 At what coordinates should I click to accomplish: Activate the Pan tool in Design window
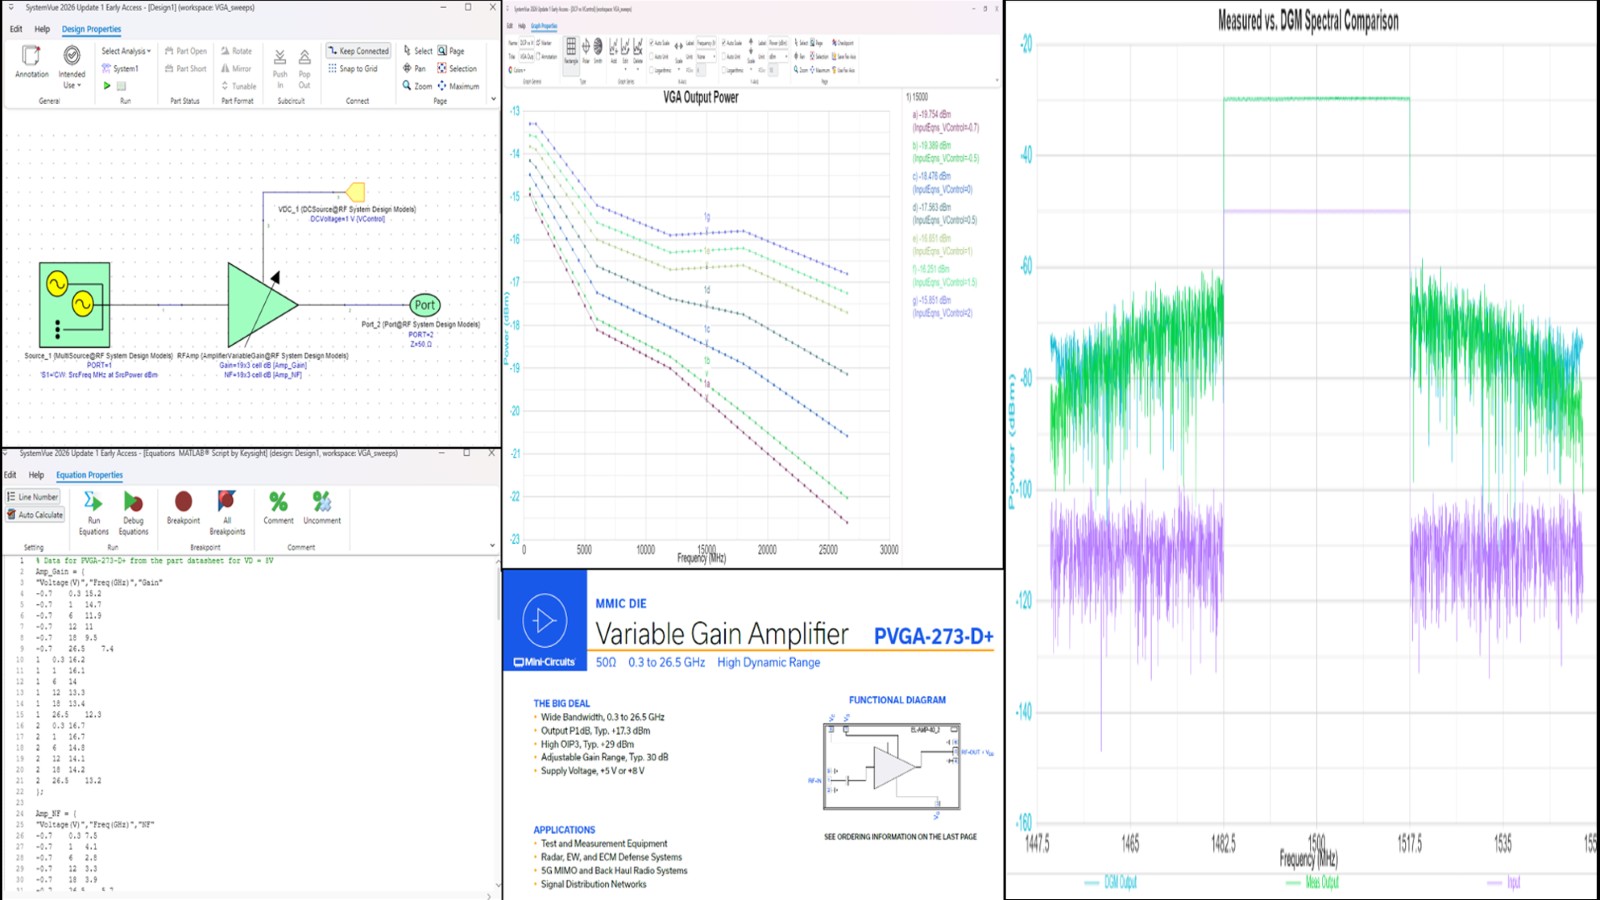click(x=414, y=69)
